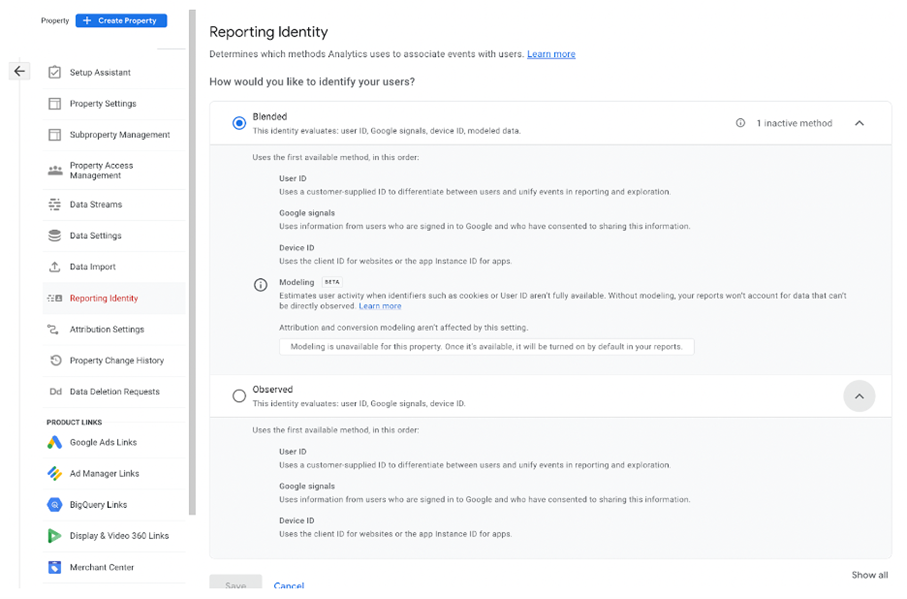Click the Data Streams icon
Image resolution: width=907 pixels, height=599 pixels.
pyautogui.click(x=54, y=204)
